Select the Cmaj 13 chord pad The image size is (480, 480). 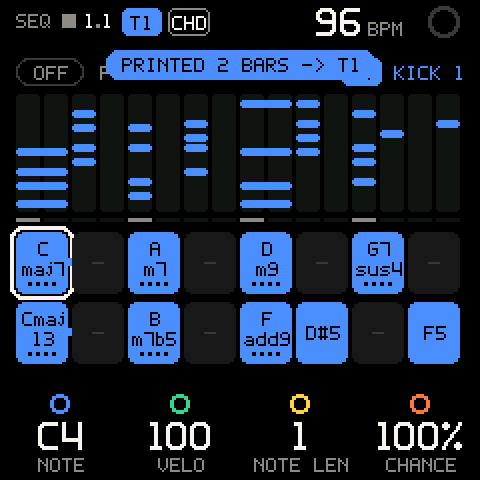coord(42,333)
